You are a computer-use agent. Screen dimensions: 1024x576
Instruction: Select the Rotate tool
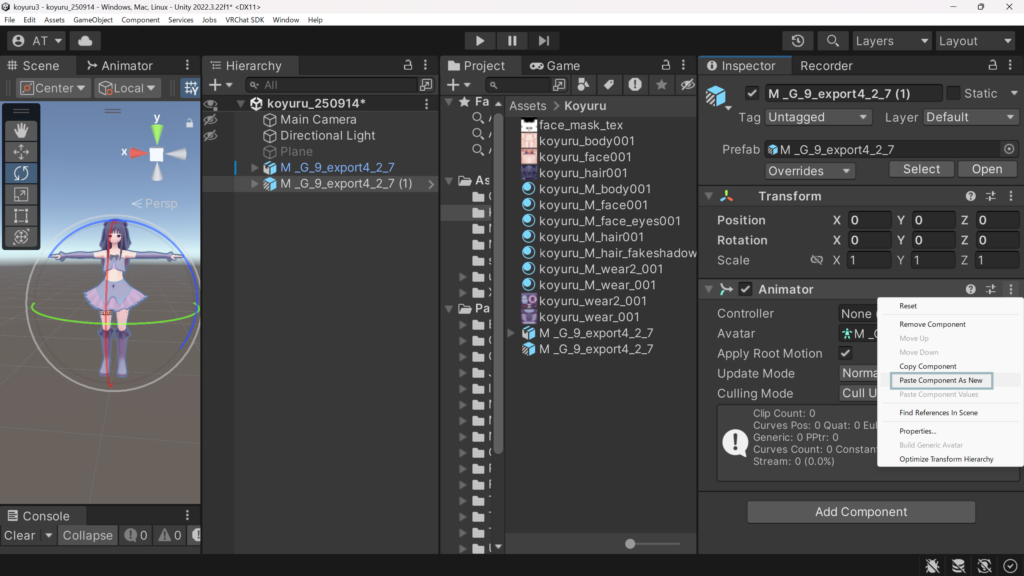(x=21, y=173)
